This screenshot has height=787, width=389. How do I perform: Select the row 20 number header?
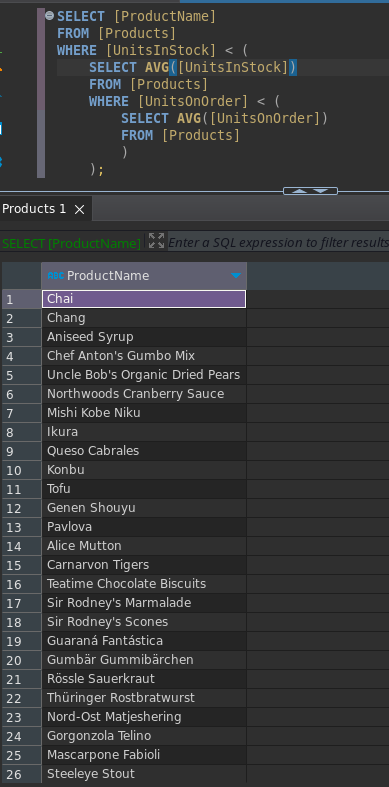(22, 661)
